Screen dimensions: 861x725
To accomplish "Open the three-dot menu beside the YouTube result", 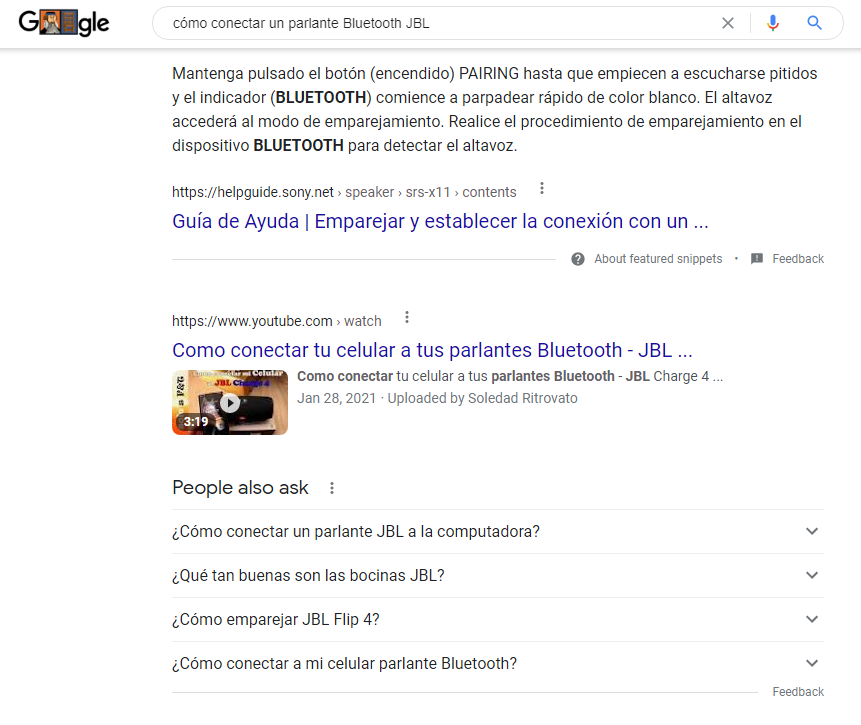I will click(x=407, y=316).
